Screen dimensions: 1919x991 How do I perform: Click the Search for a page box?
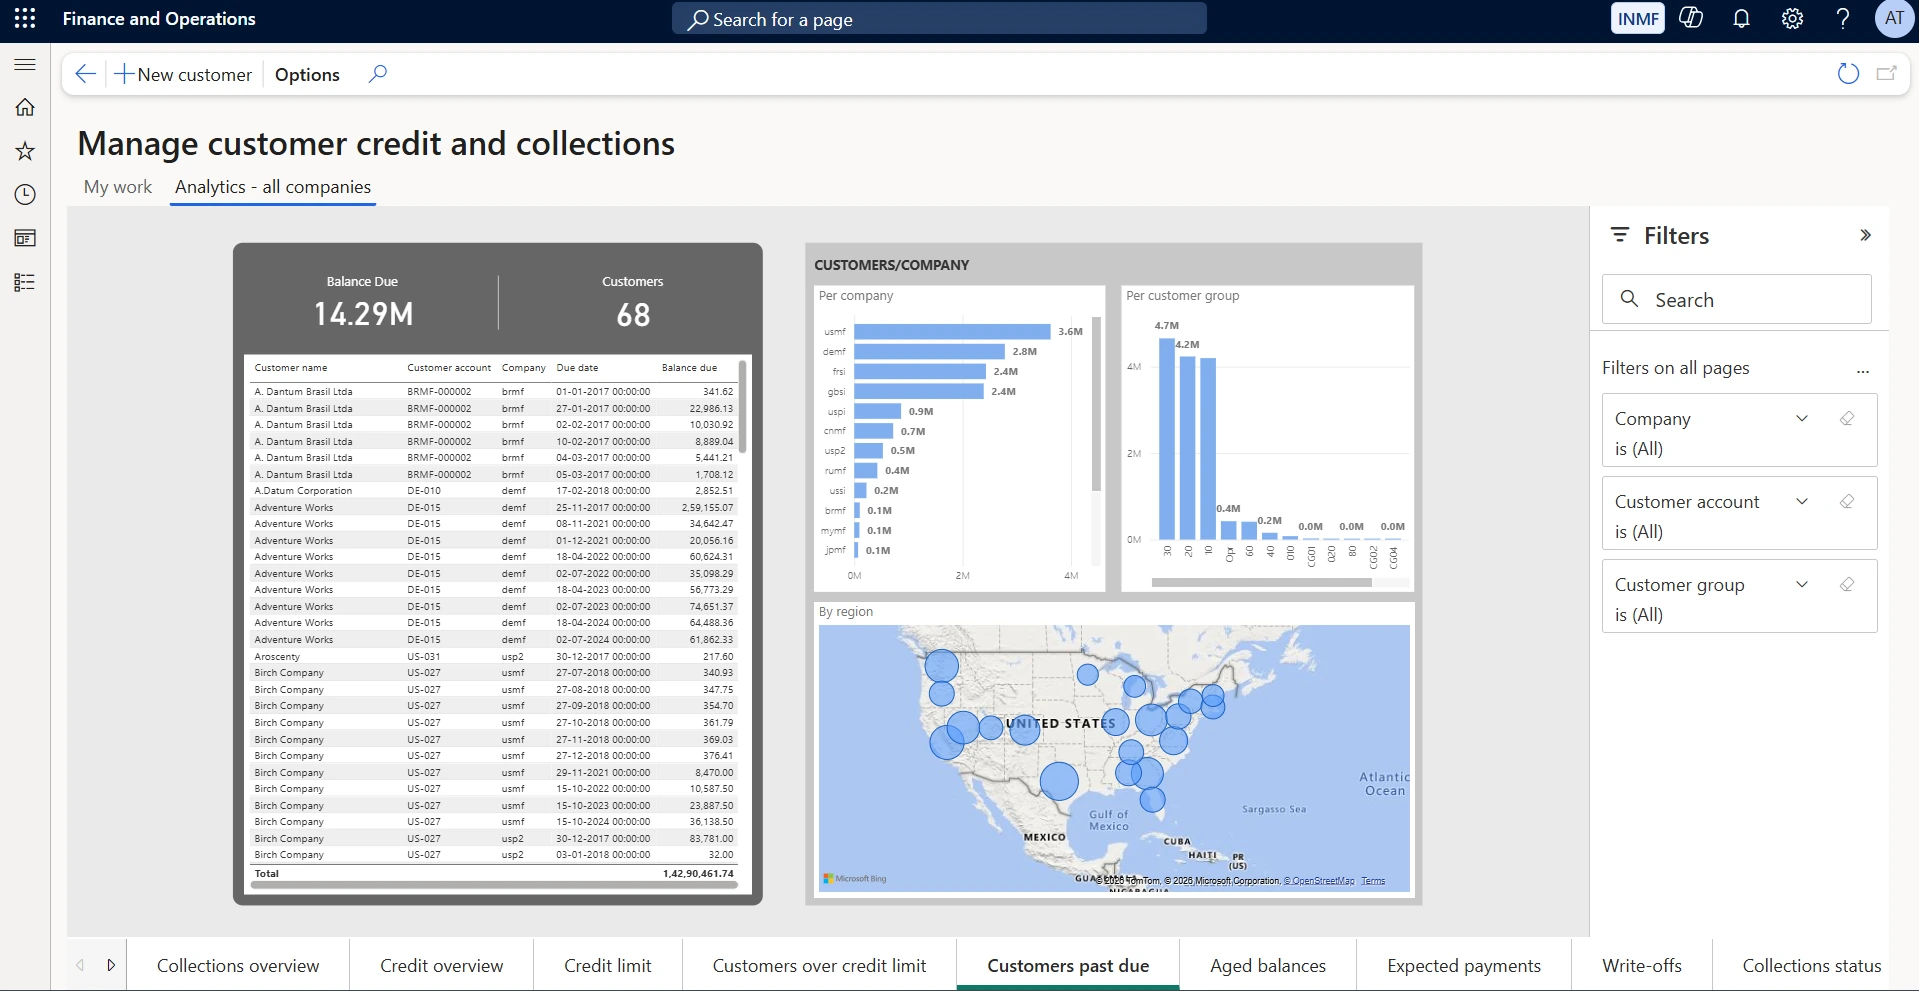coord(939,19)
